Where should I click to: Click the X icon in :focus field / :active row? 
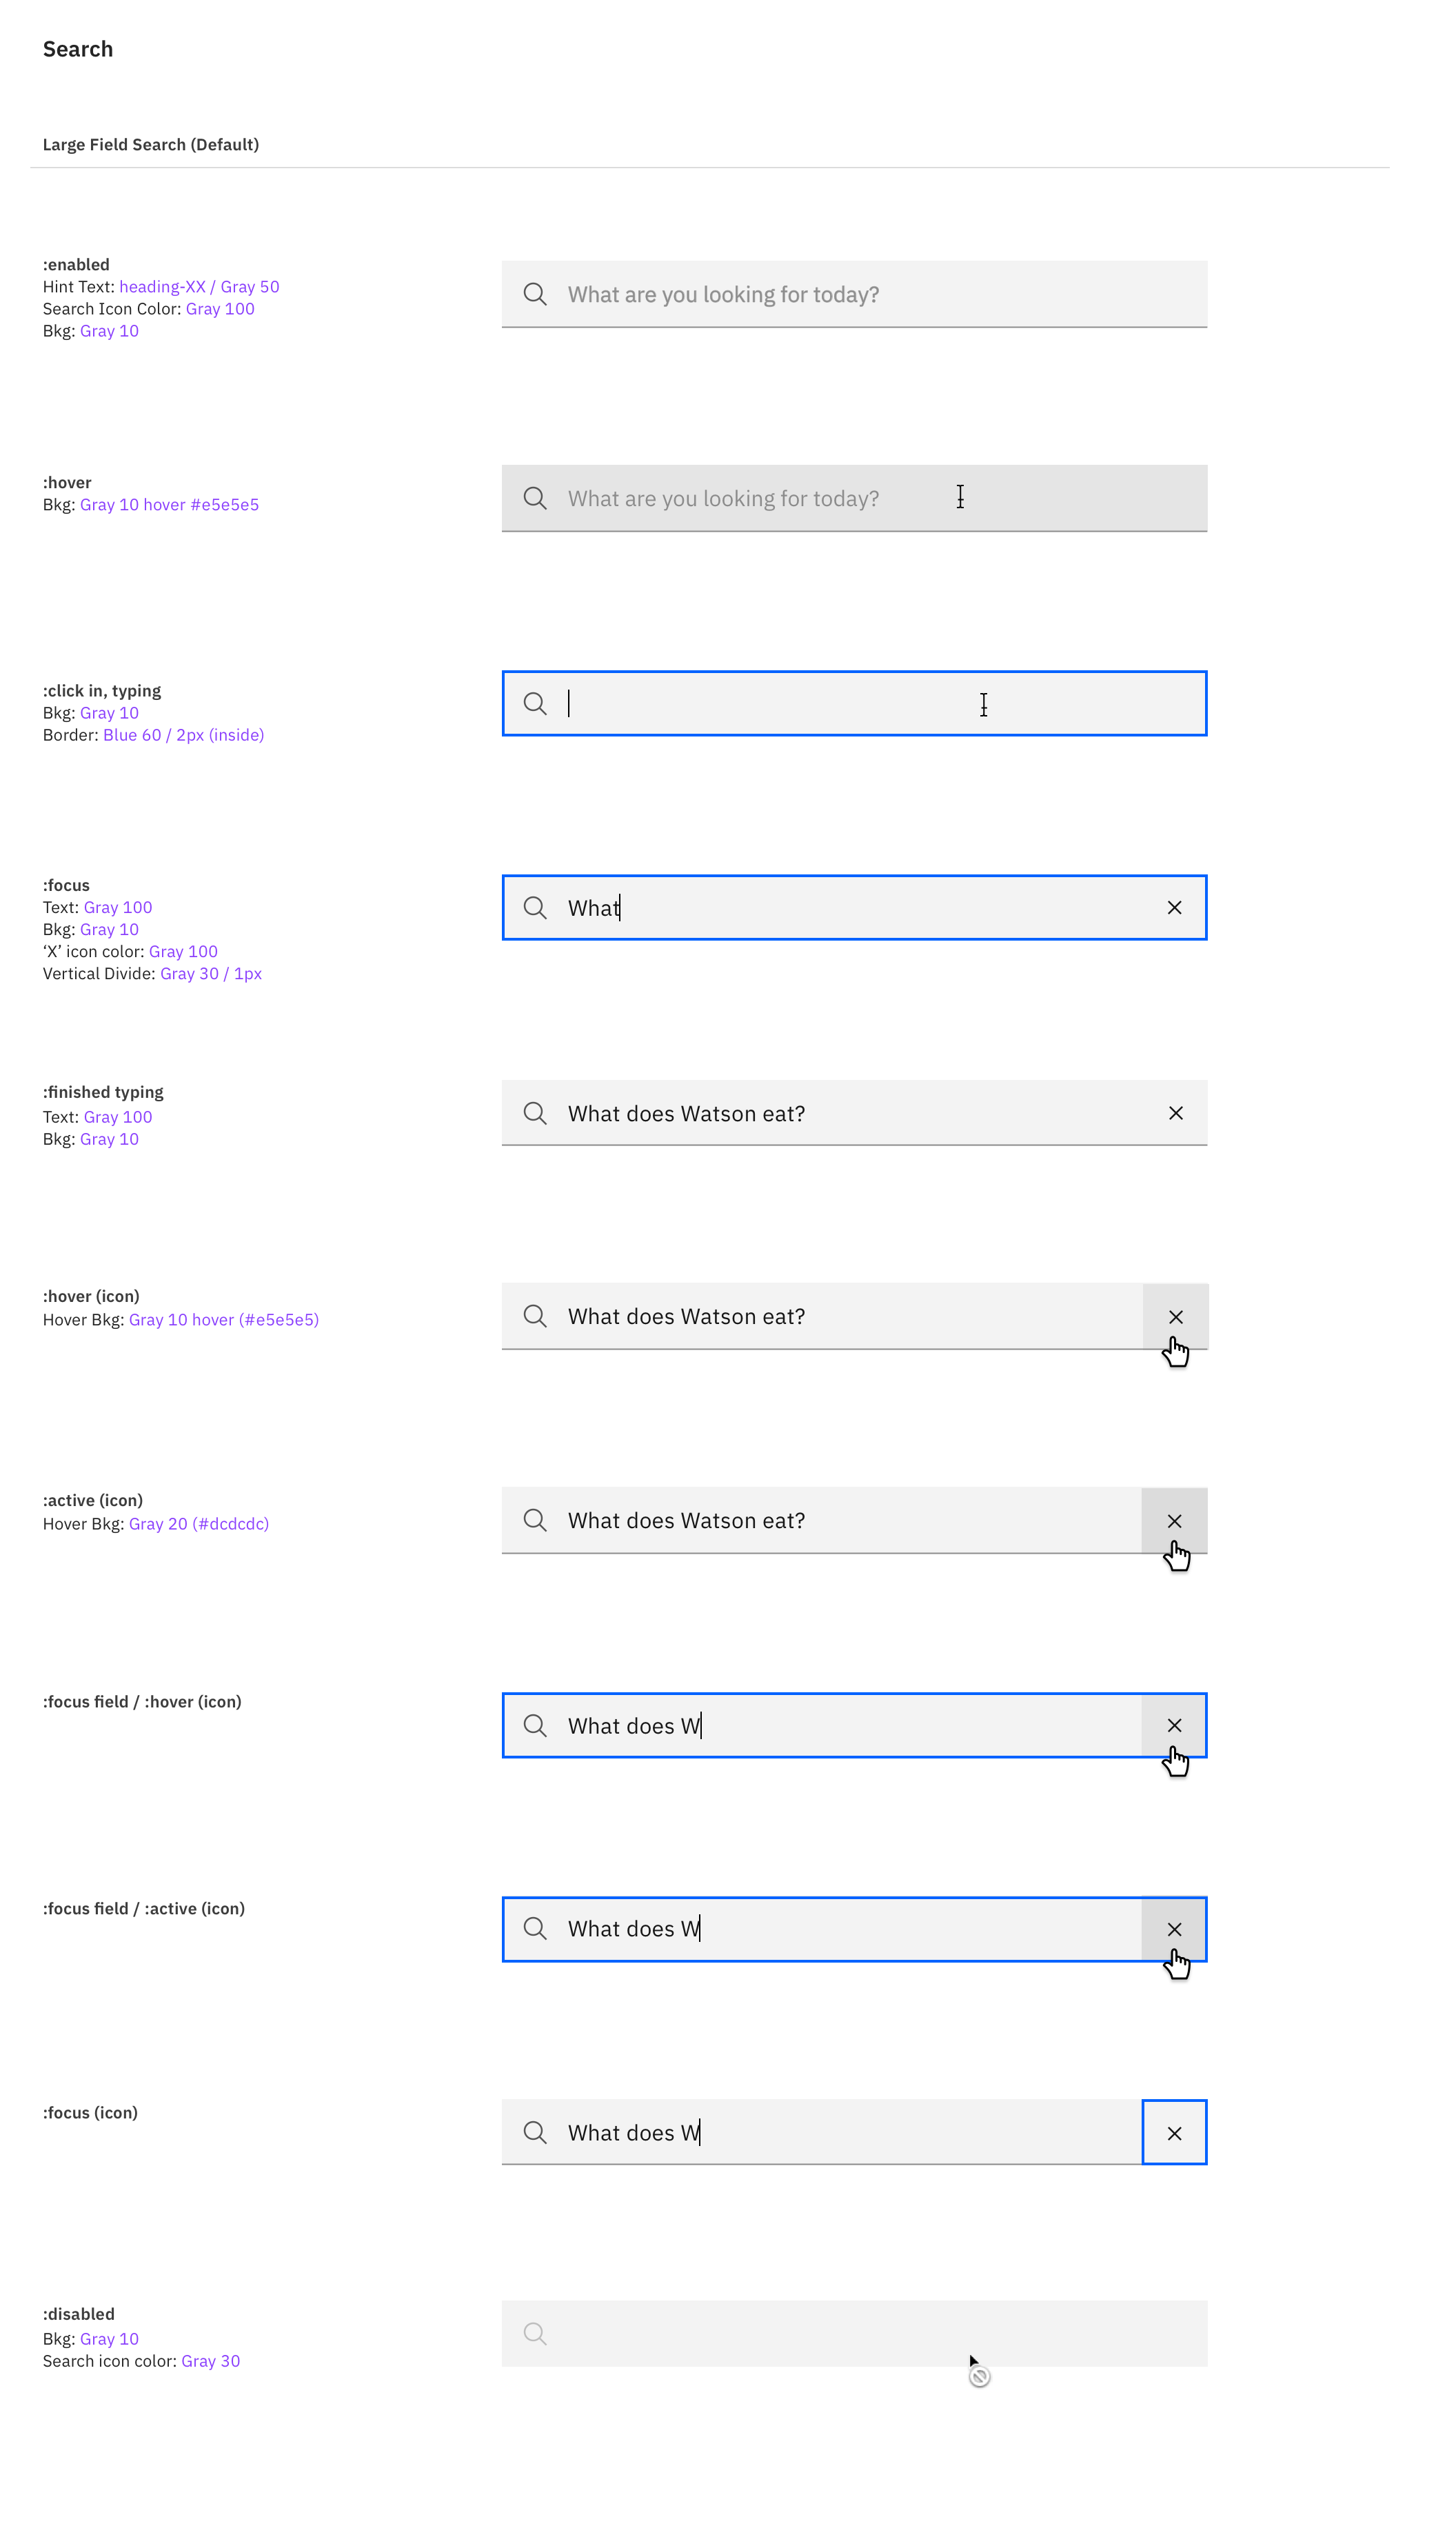(1174, 1929)
